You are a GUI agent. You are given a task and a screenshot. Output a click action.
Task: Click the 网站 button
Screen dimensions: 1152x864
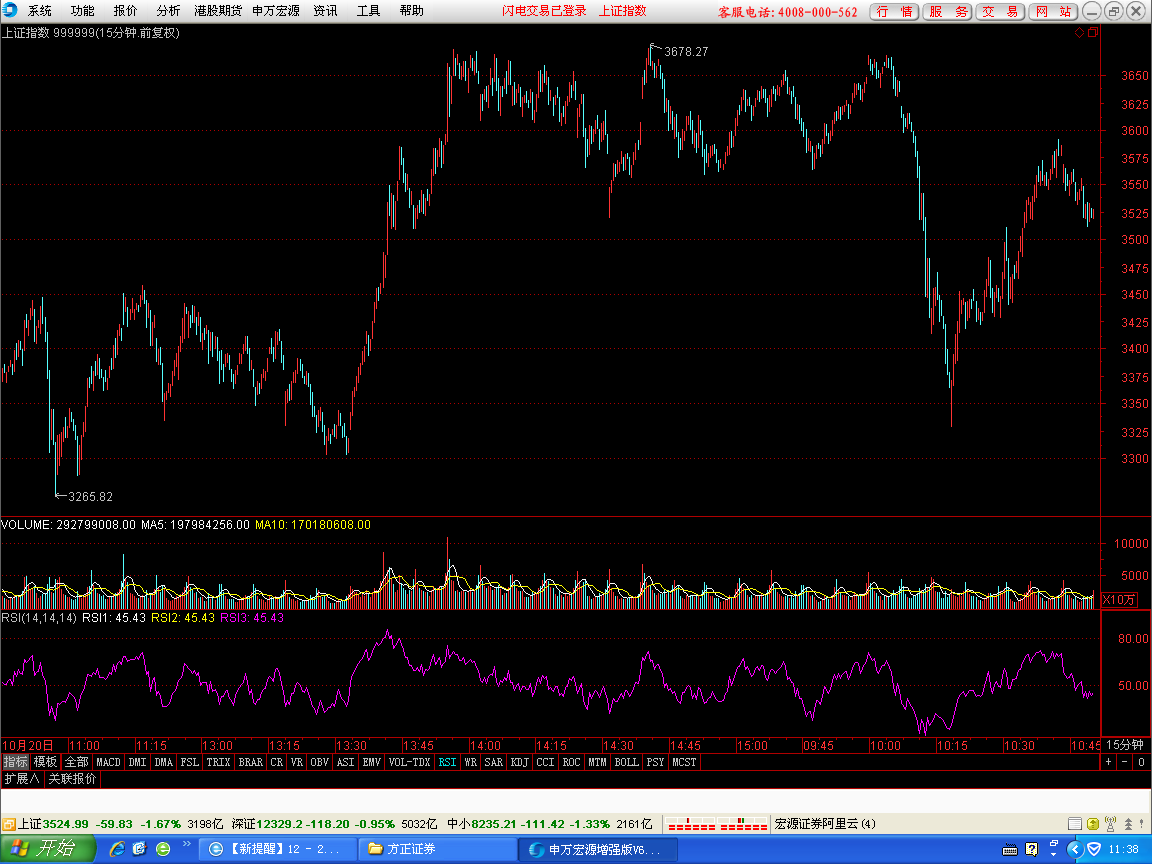[1053, 12]
